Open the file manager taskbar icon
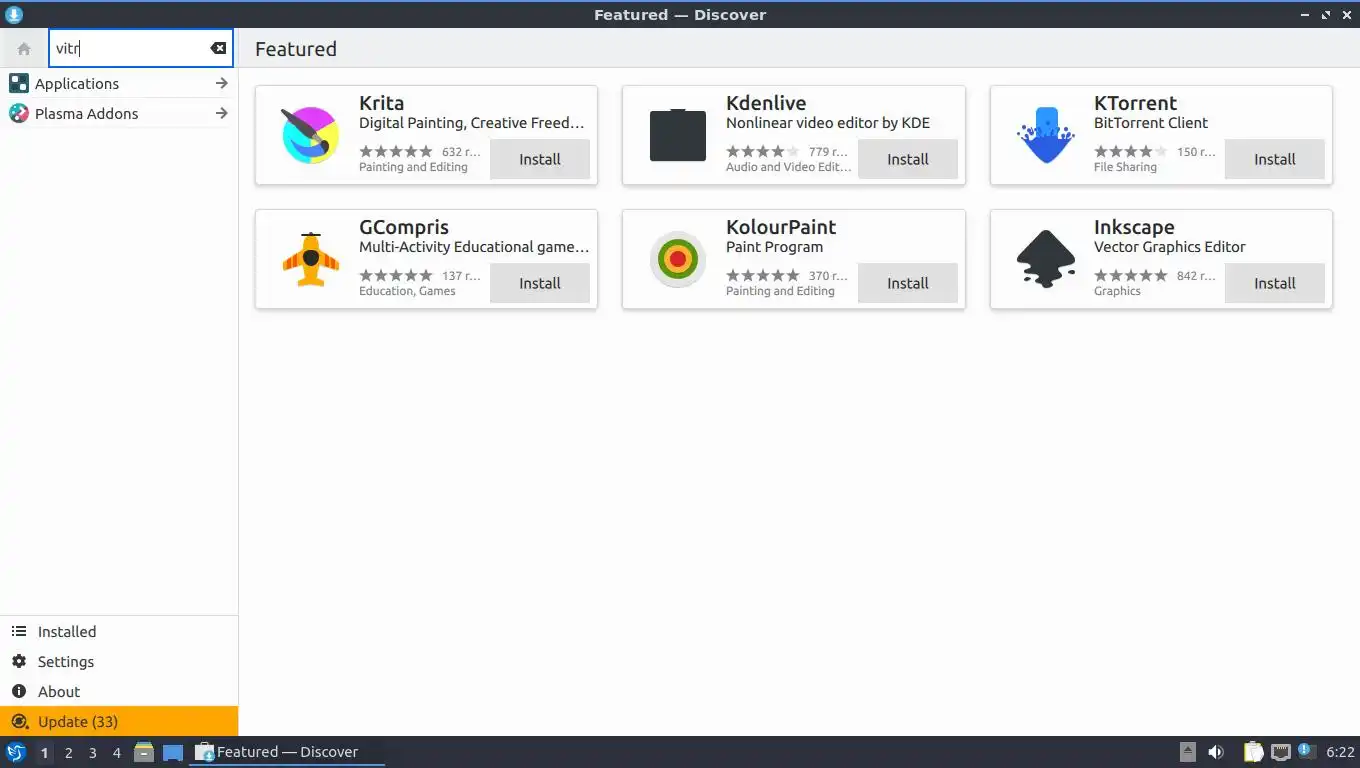Viewport: 1360px width, 768px height. coord(144,752)
